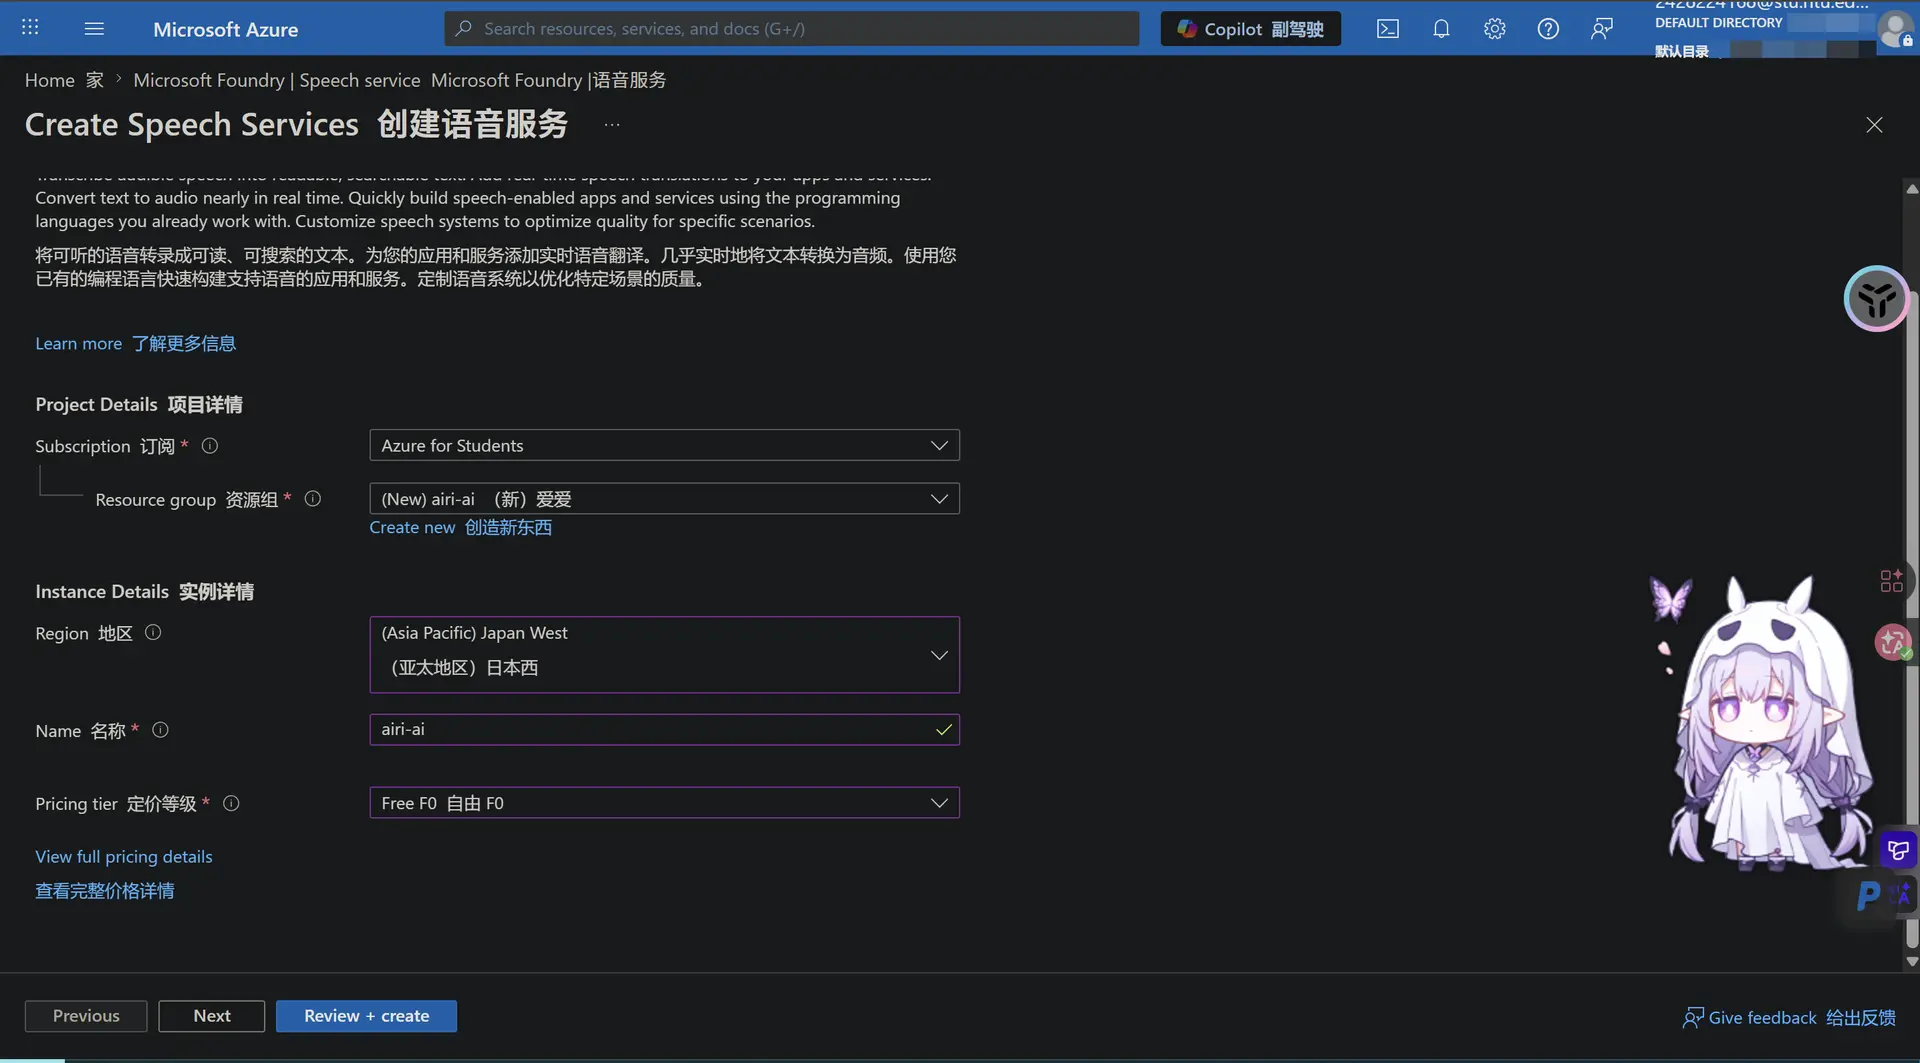Click the info icon next to Name
The height and width of the screenshot is (1063, 1920).
160,730
